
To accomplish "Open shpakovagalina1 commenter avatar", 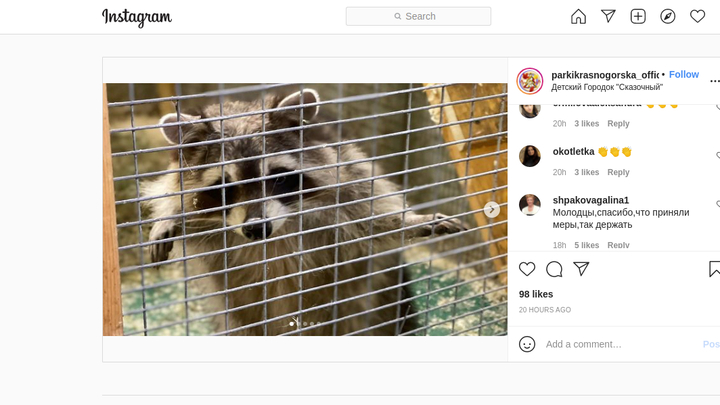I will (x=530, y=205).
